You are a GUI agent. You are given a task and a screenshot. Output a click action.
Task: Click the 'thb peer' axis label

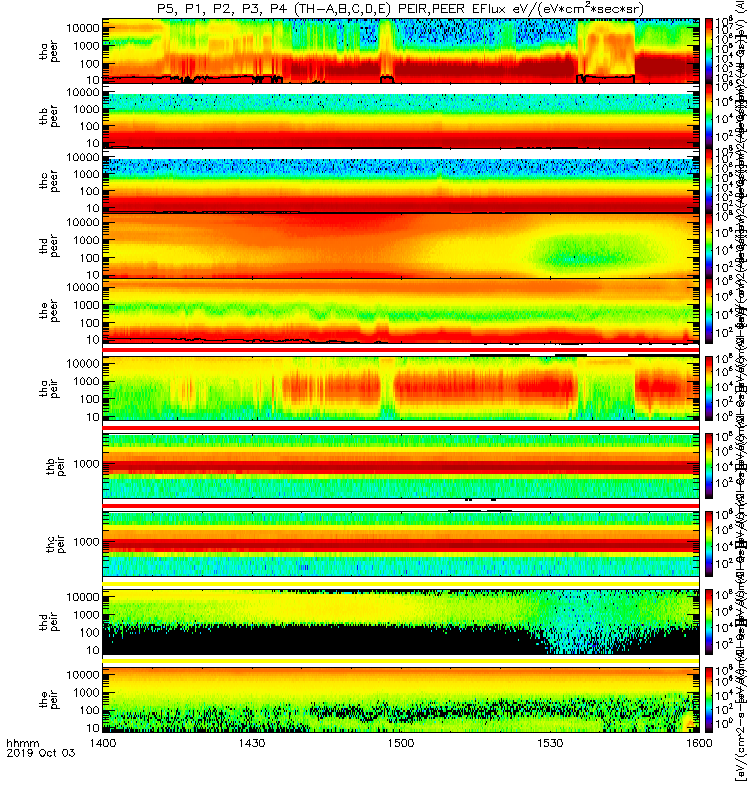pos(49,116)
